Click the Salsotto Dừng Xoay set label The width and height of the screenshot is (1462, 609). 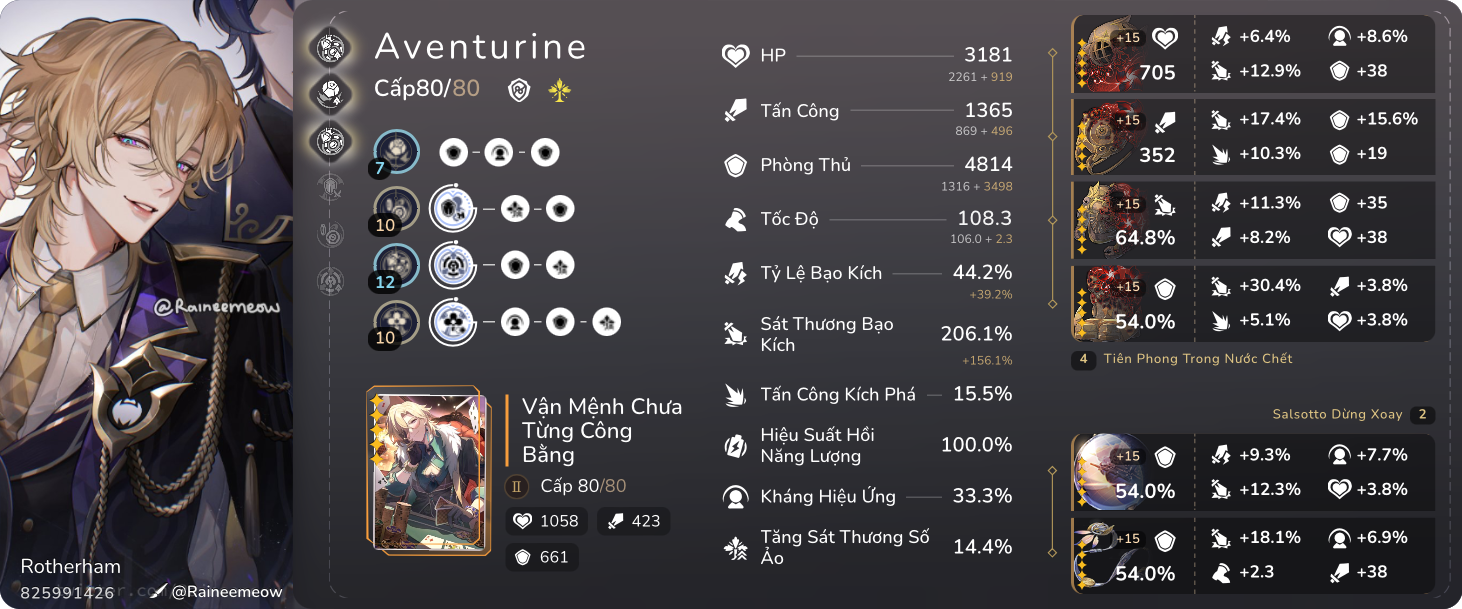[x=1337, y=414]
